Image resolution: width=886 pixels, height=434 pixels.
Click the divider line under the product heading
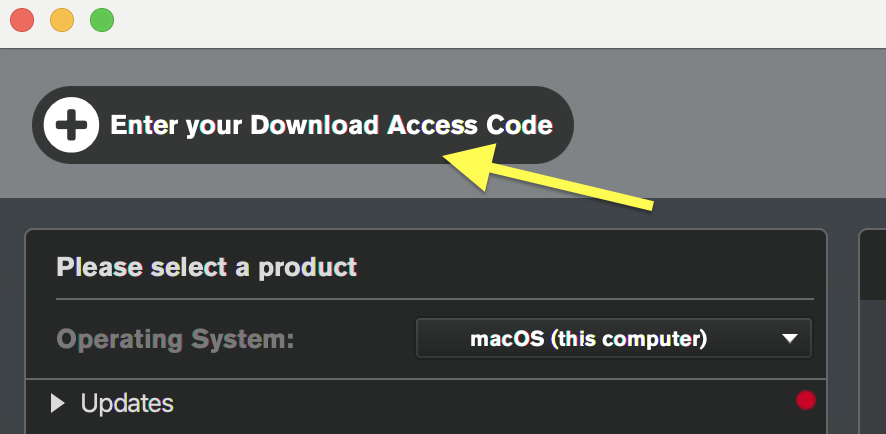(435, 299)
